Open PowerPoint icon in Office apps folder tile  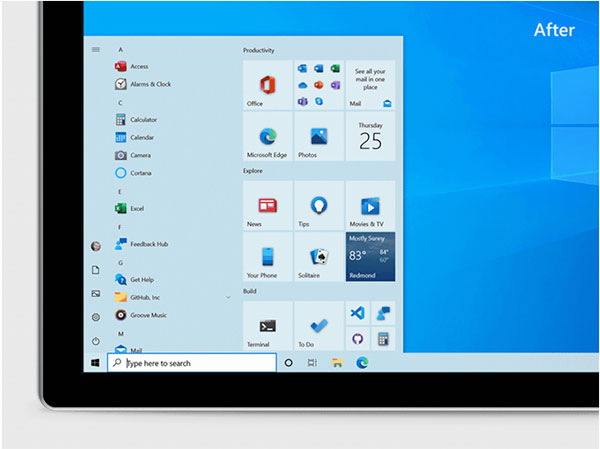click(x=319, y=85)
